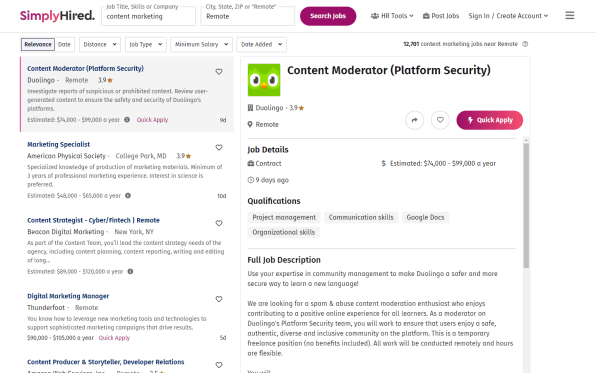Click the Organizational skills qualification tag
The width and height of the screenshot is (596, 373).
284,232
